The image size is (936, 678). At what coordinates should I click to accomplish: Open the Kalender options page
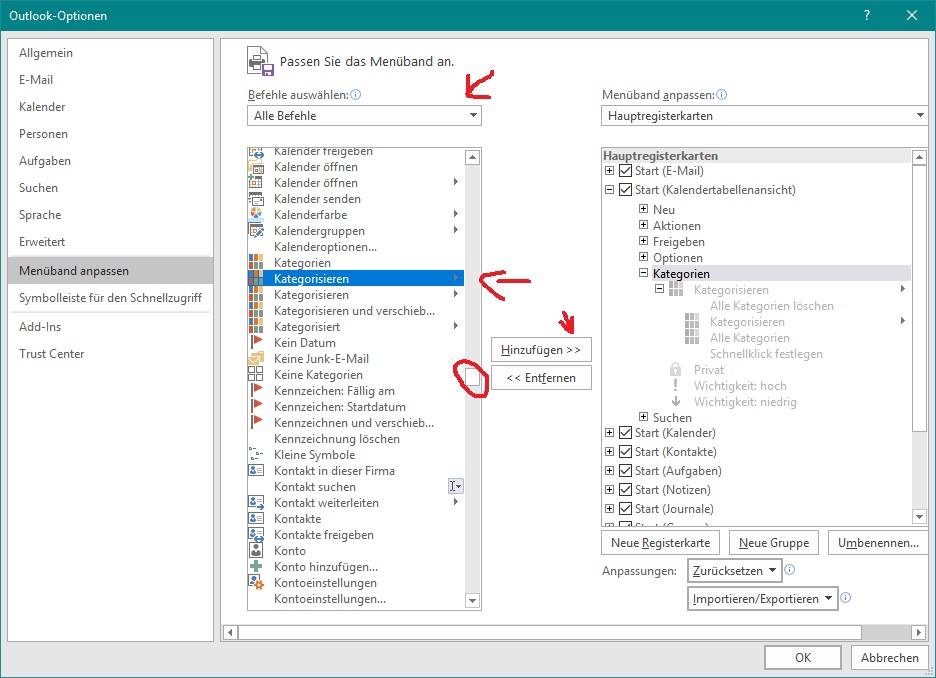click(x=110, y=107)
